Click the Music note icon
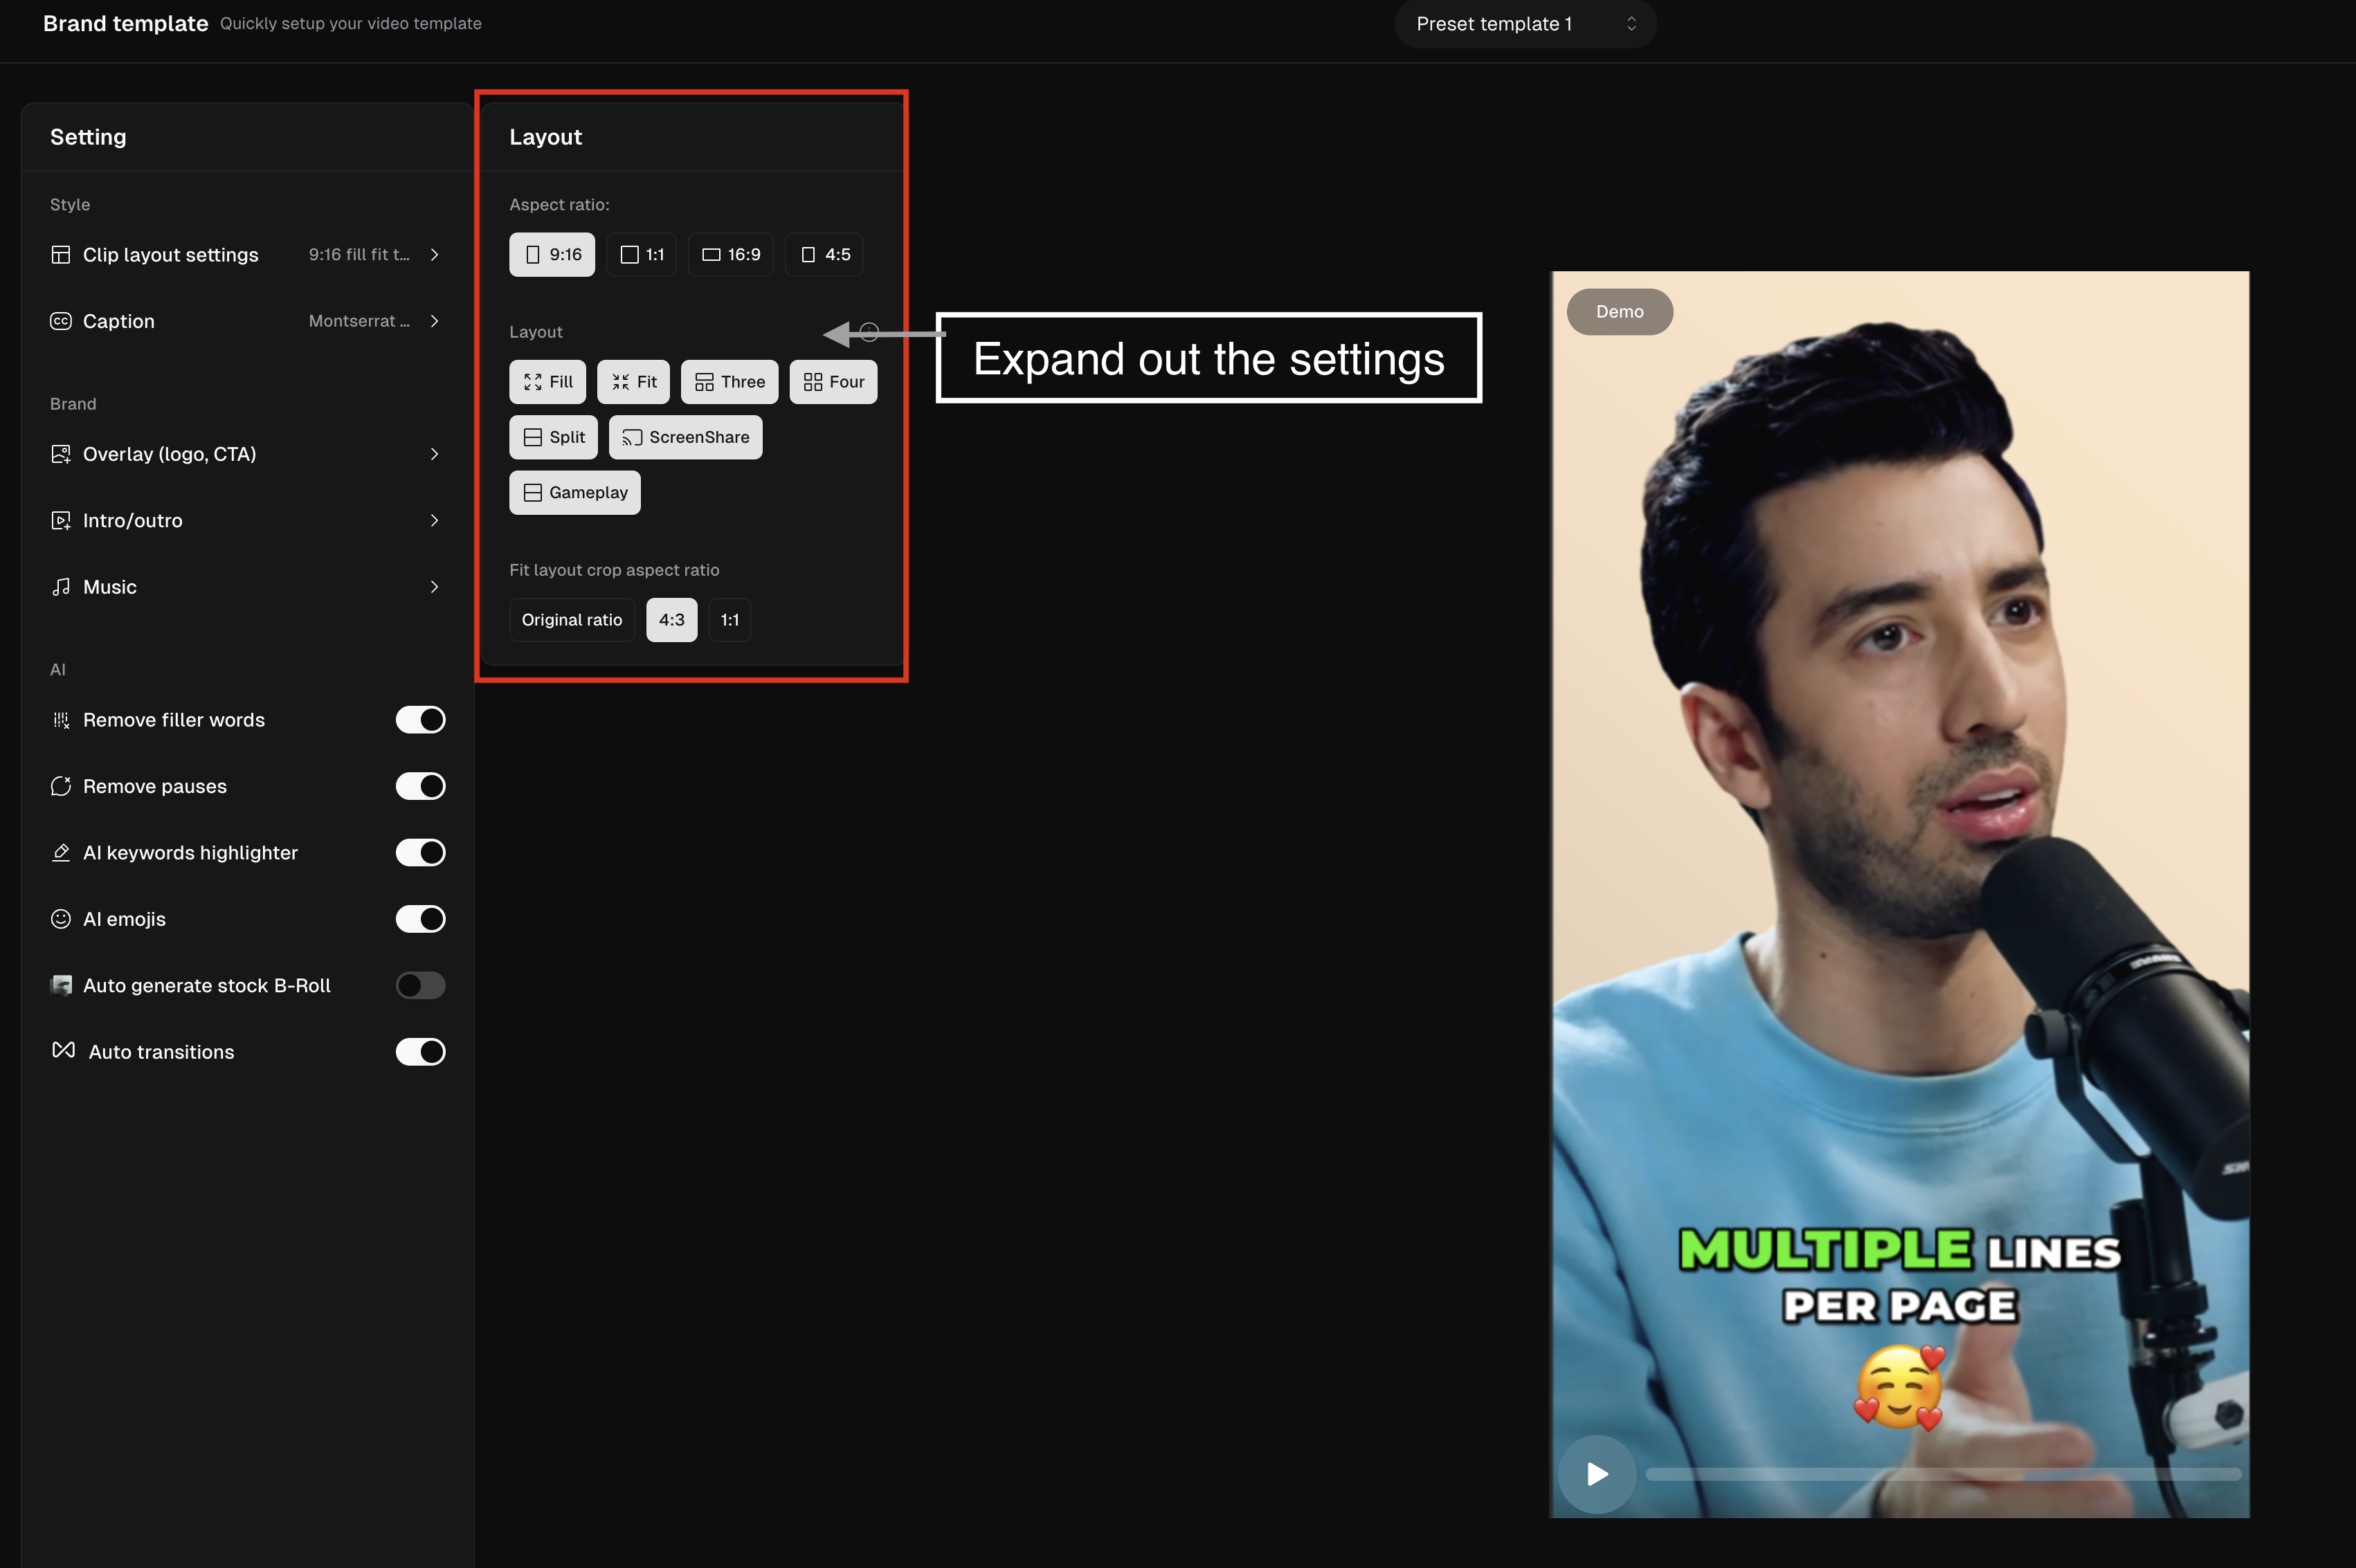 pos(61,587)
